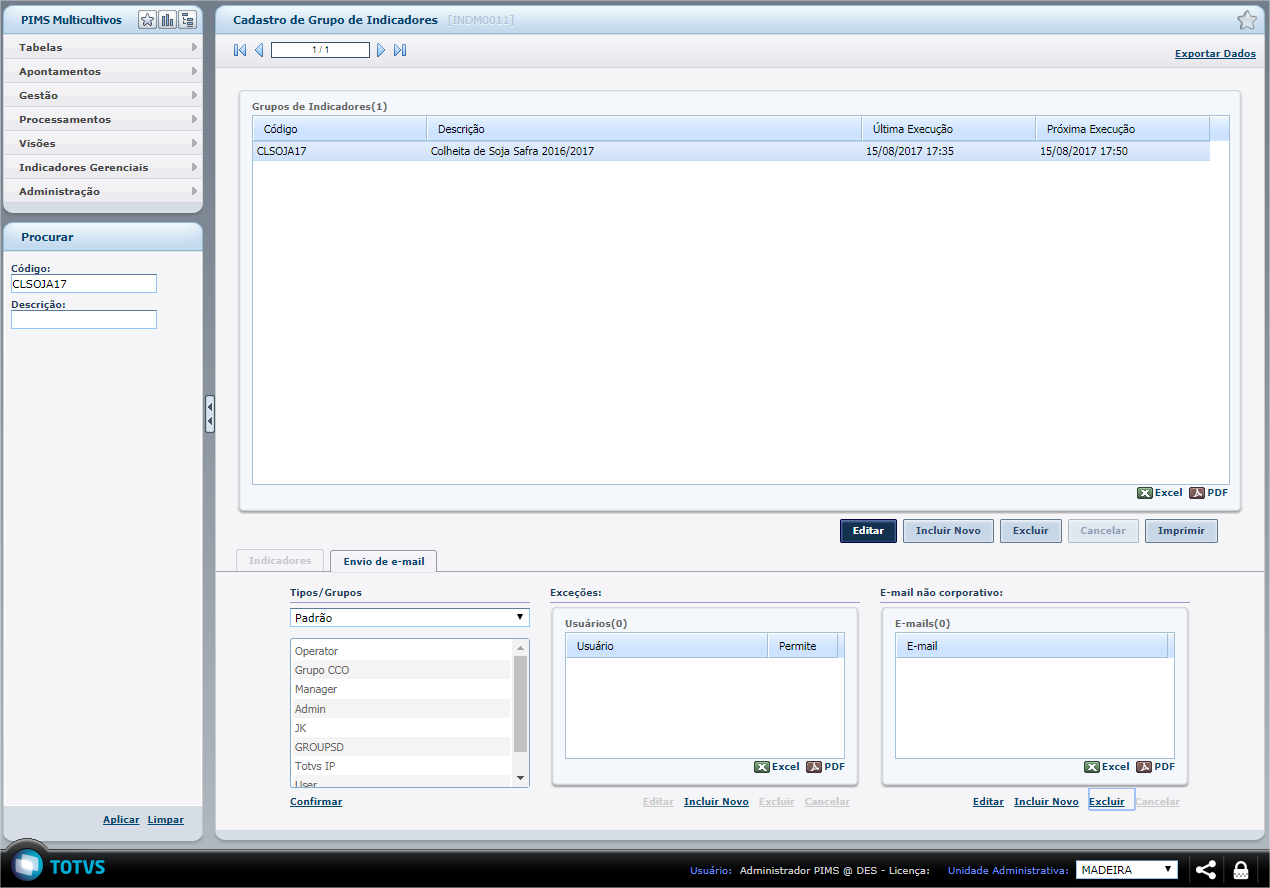
Task: Click the Descrição search input field
Action: pyautogui.click(x=84, y=320)
